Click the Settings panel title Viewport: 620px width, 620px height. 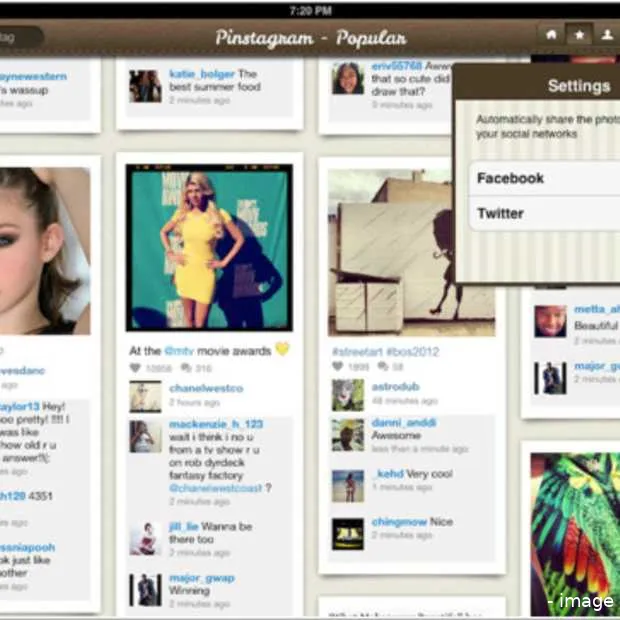579,86
